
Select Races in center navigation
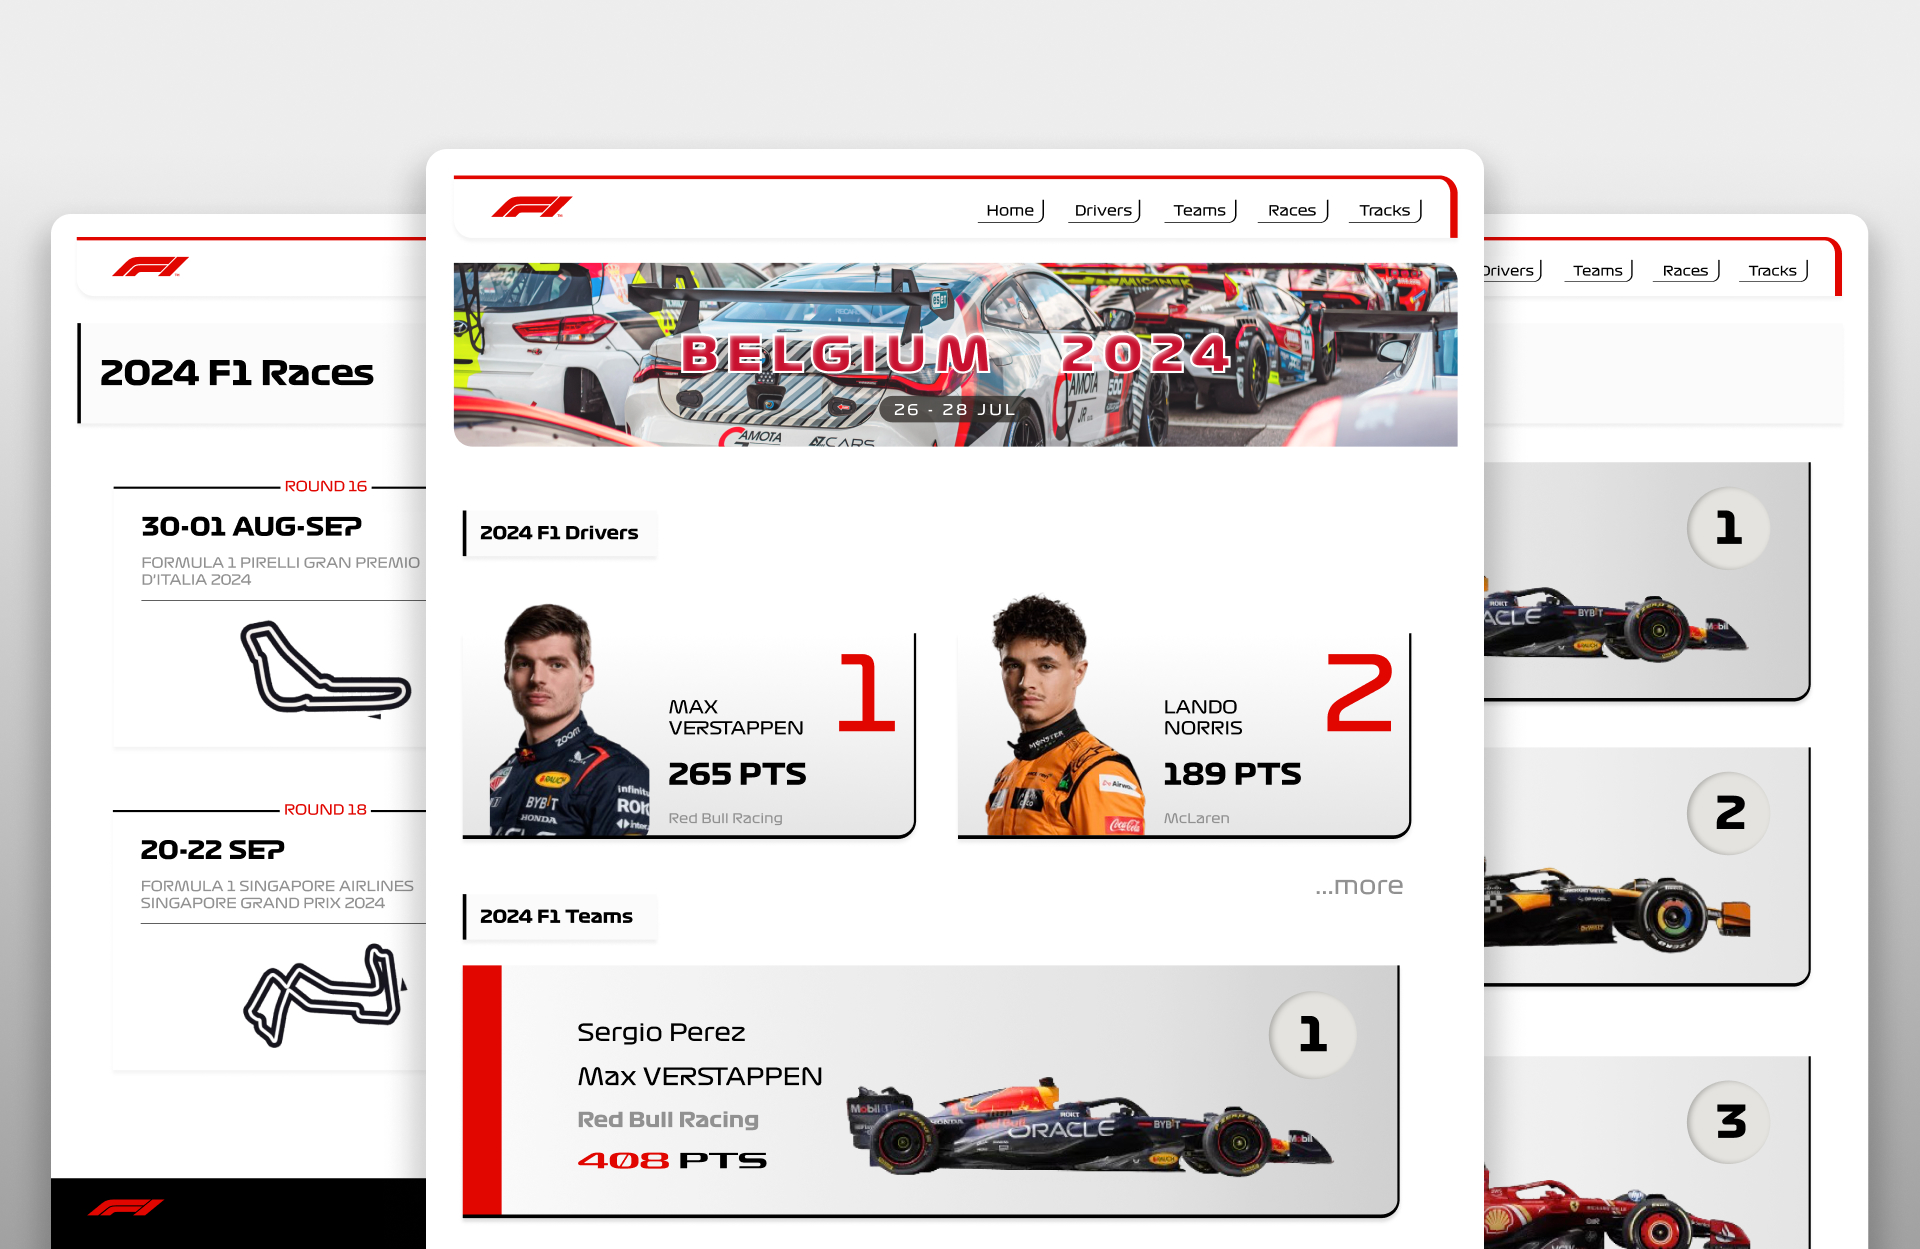[1292, 210]
